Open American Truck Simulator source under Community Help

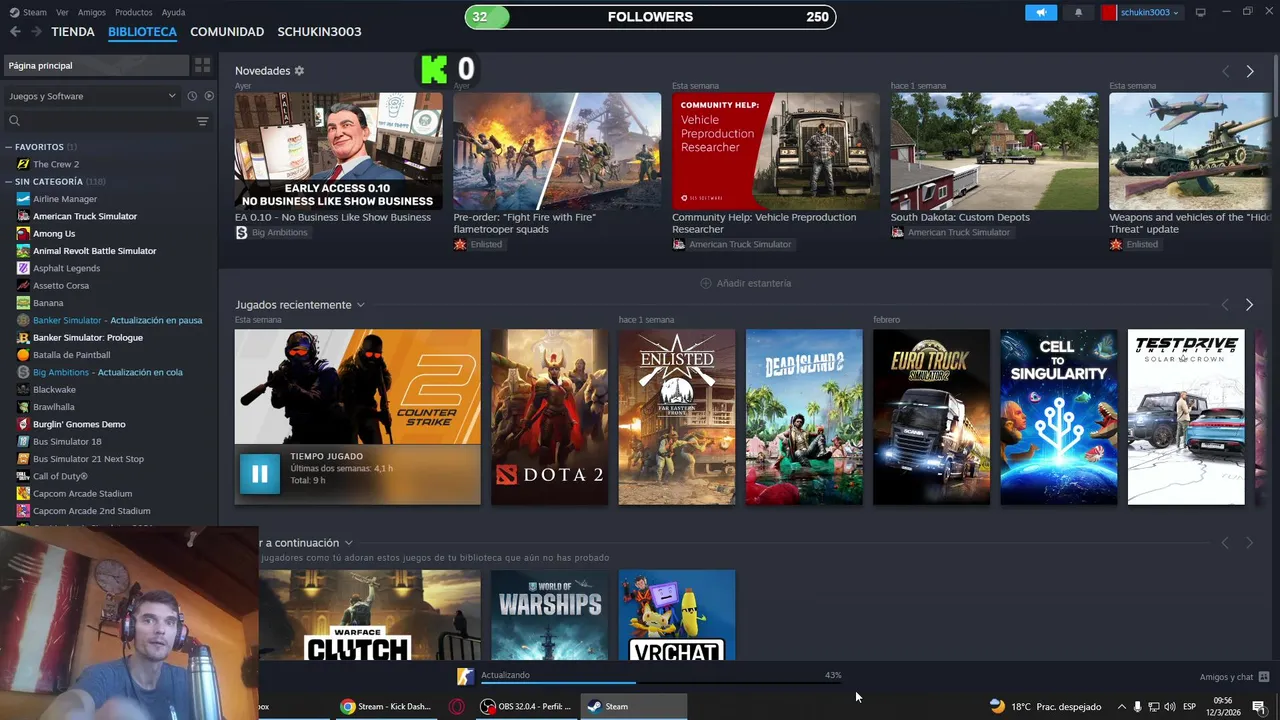(732, 244)
